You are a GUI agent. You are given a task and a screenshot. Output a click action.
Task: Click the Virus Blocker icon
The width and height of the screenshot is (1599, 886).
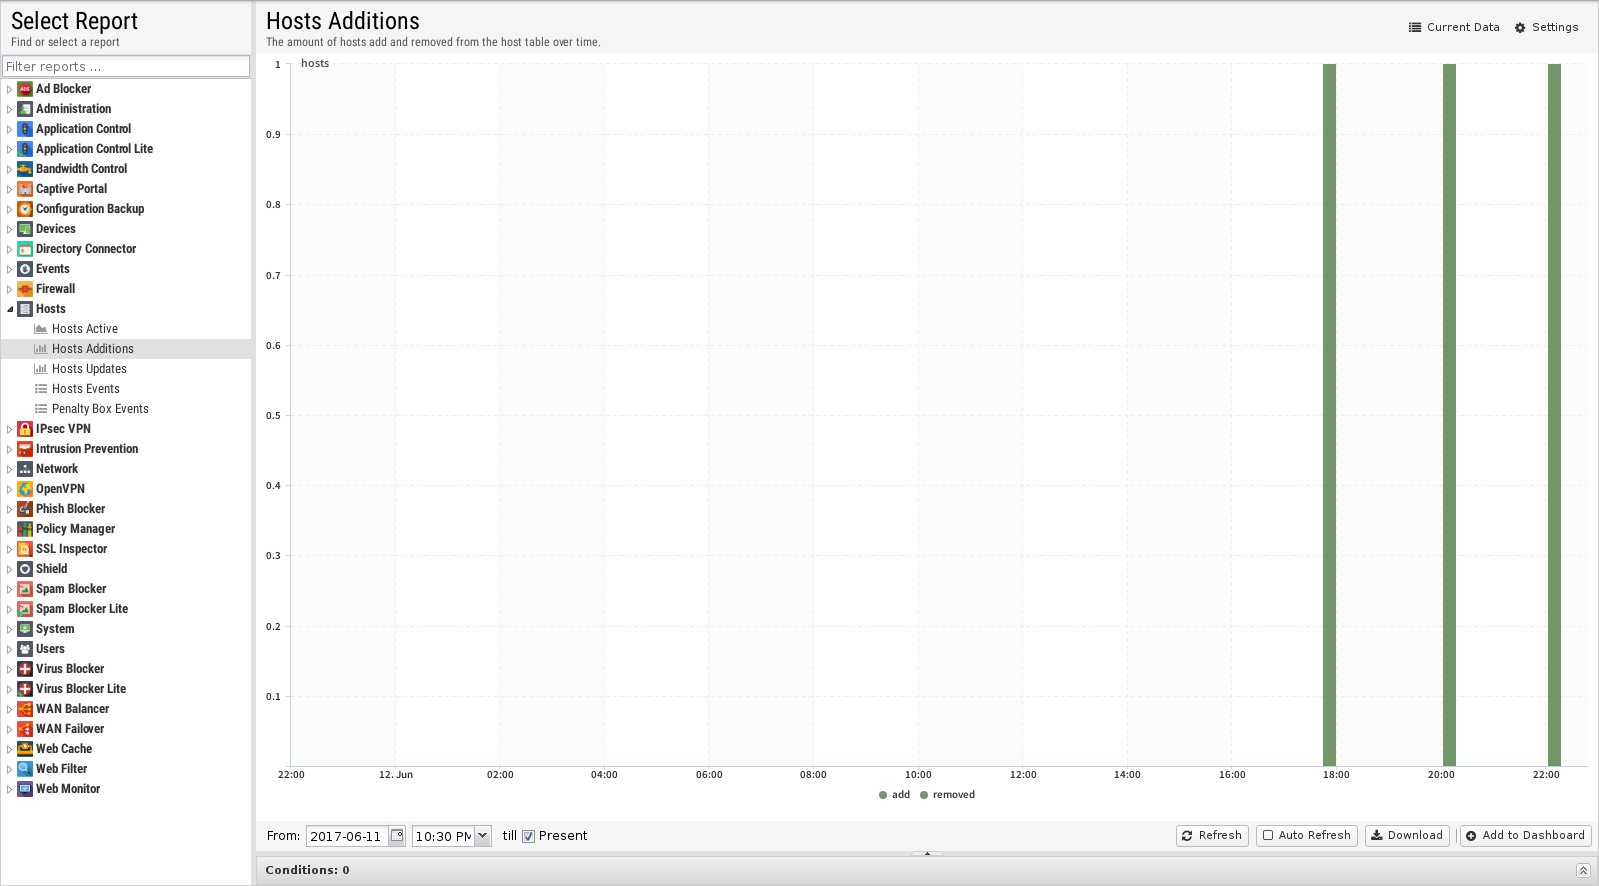(x=25, y=669)
